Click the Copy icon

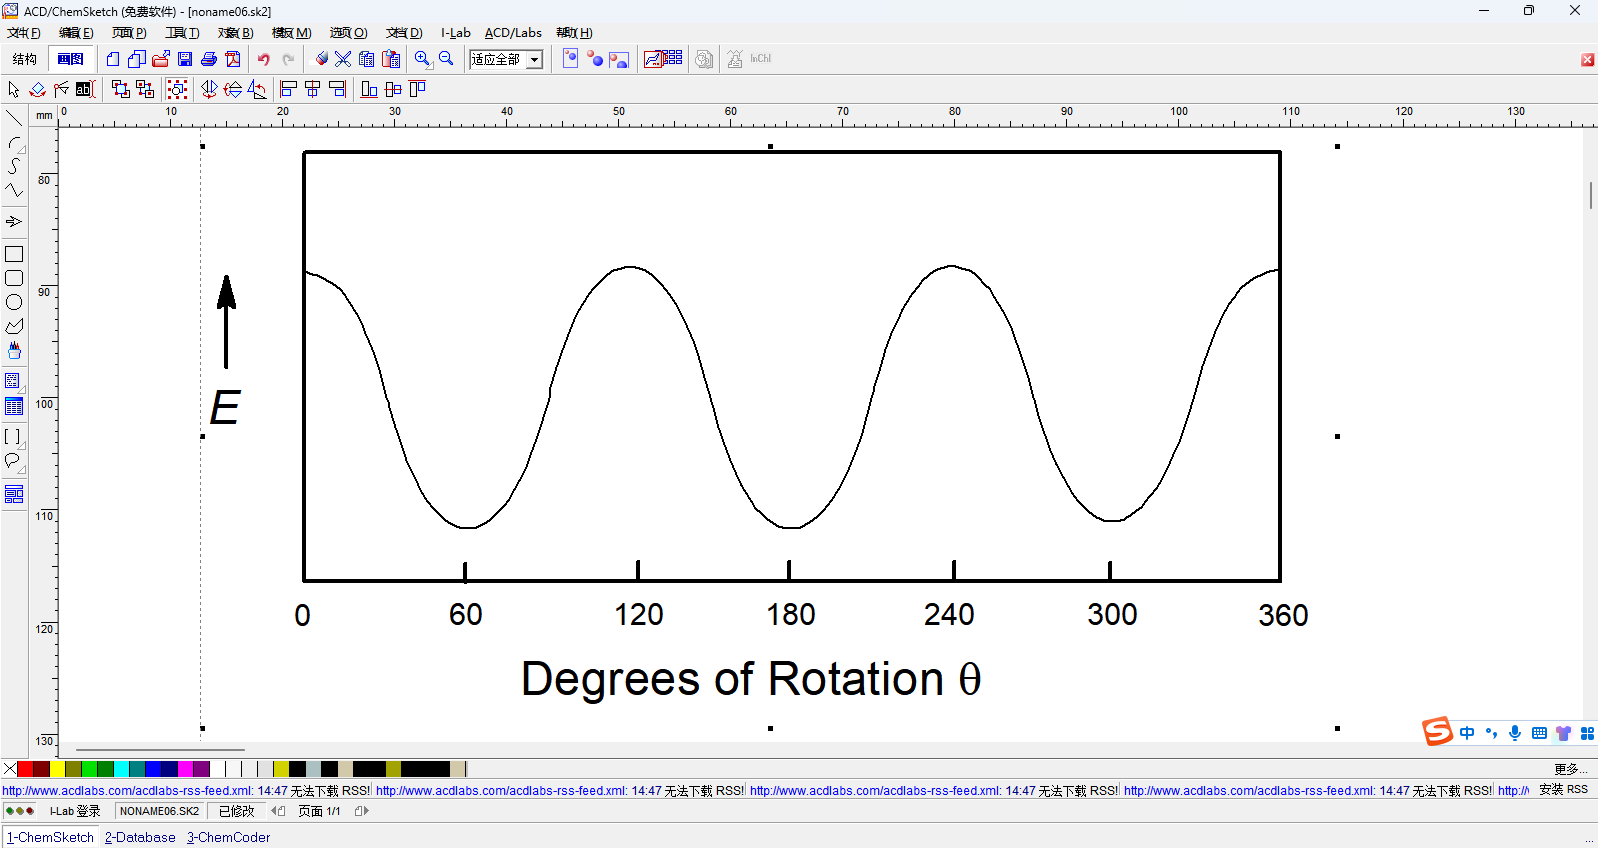[367, 60]
